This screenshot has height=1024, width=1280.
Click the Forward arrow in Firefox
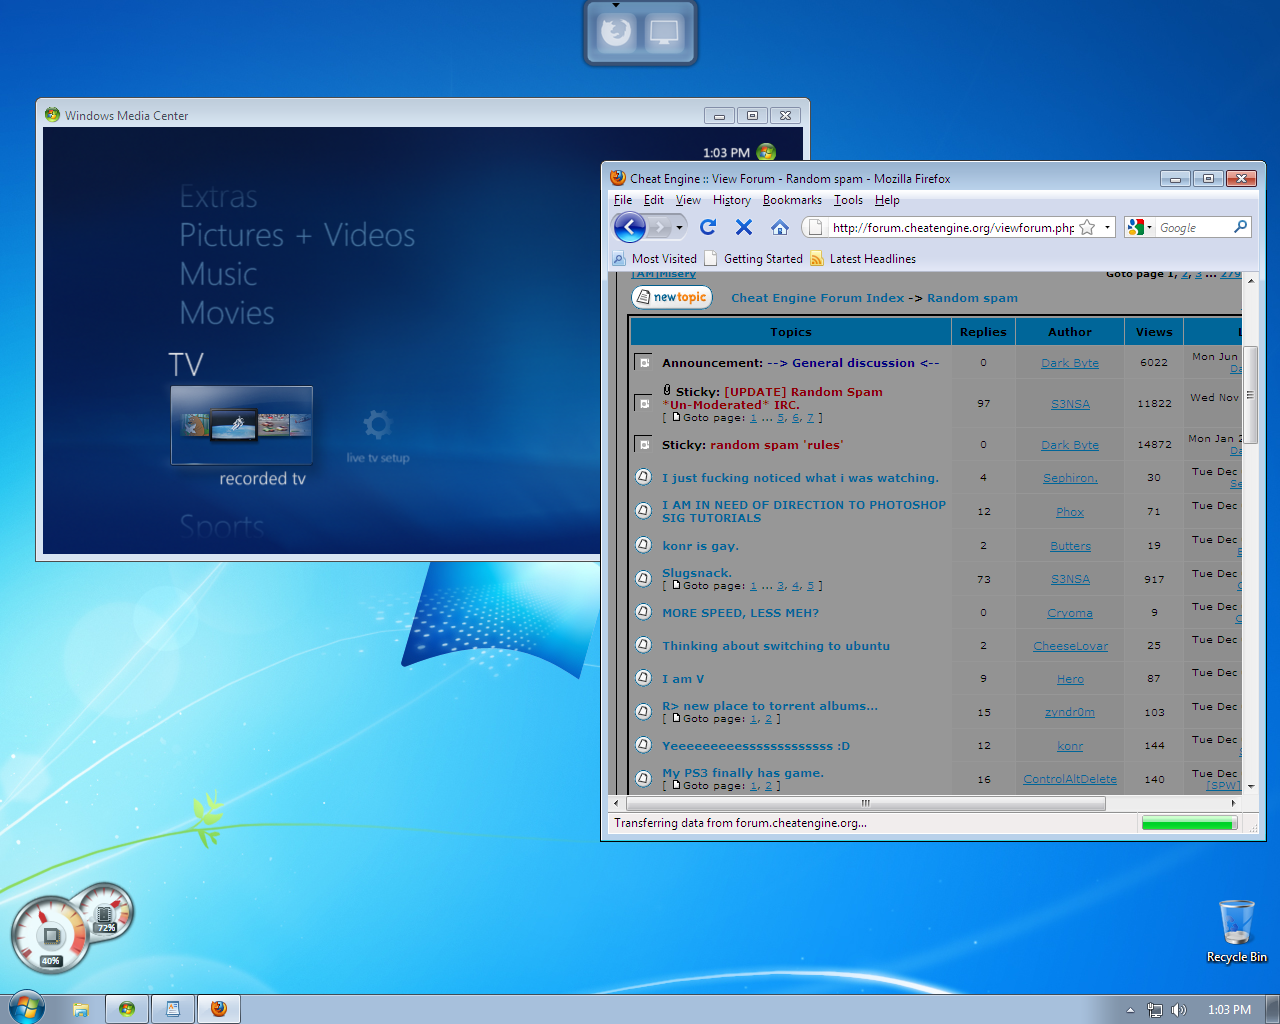pyautogui.click(x=659, y=228)
